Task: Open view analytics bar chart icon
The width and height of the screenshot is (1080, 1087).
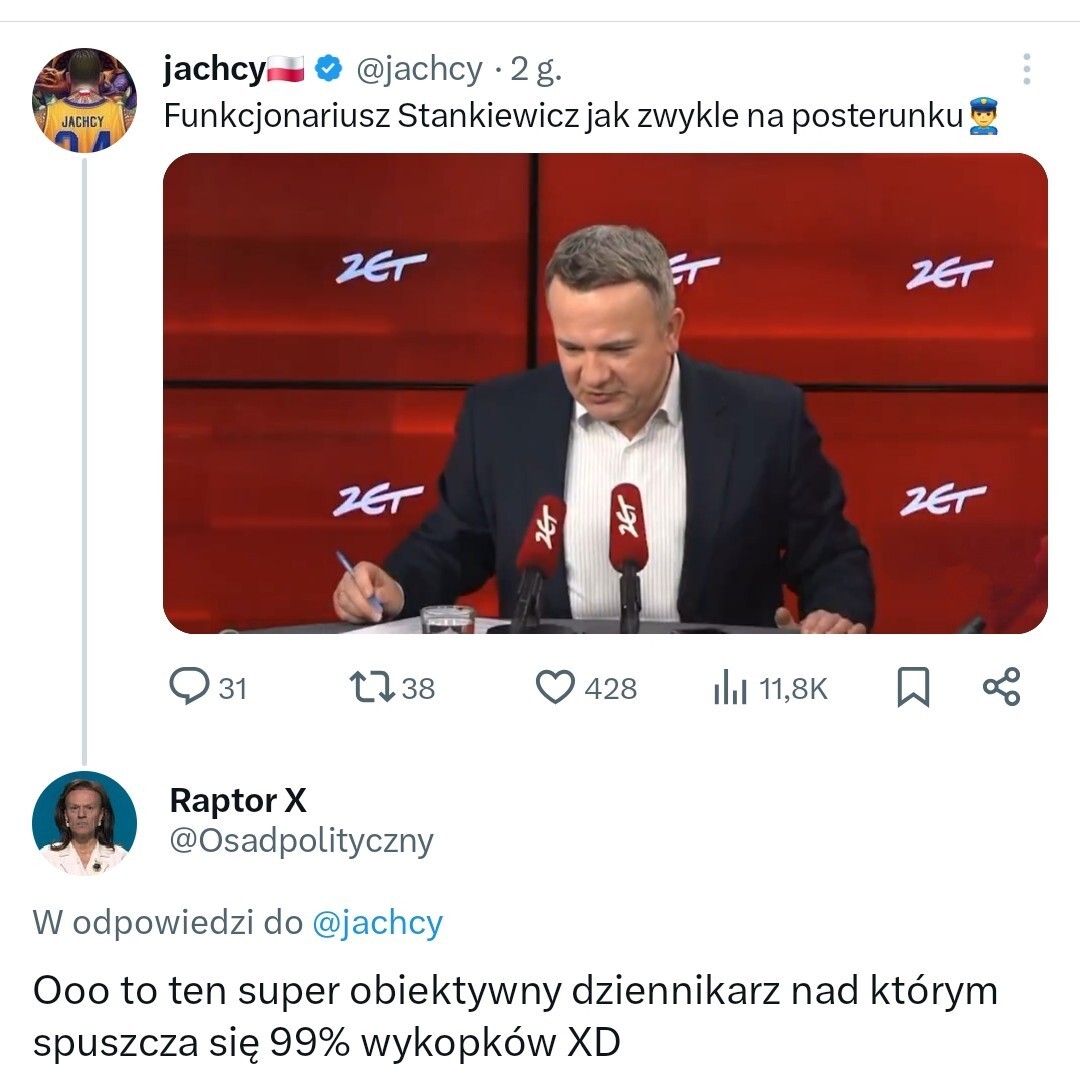Action: (x=730, y=688)
